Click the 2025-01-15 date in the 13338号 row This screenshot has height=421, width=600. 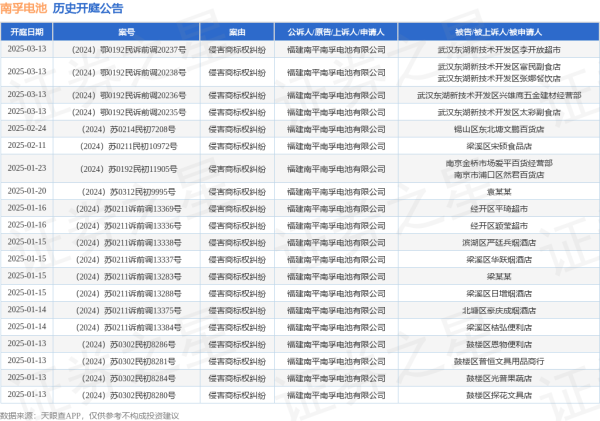point(27,242)
